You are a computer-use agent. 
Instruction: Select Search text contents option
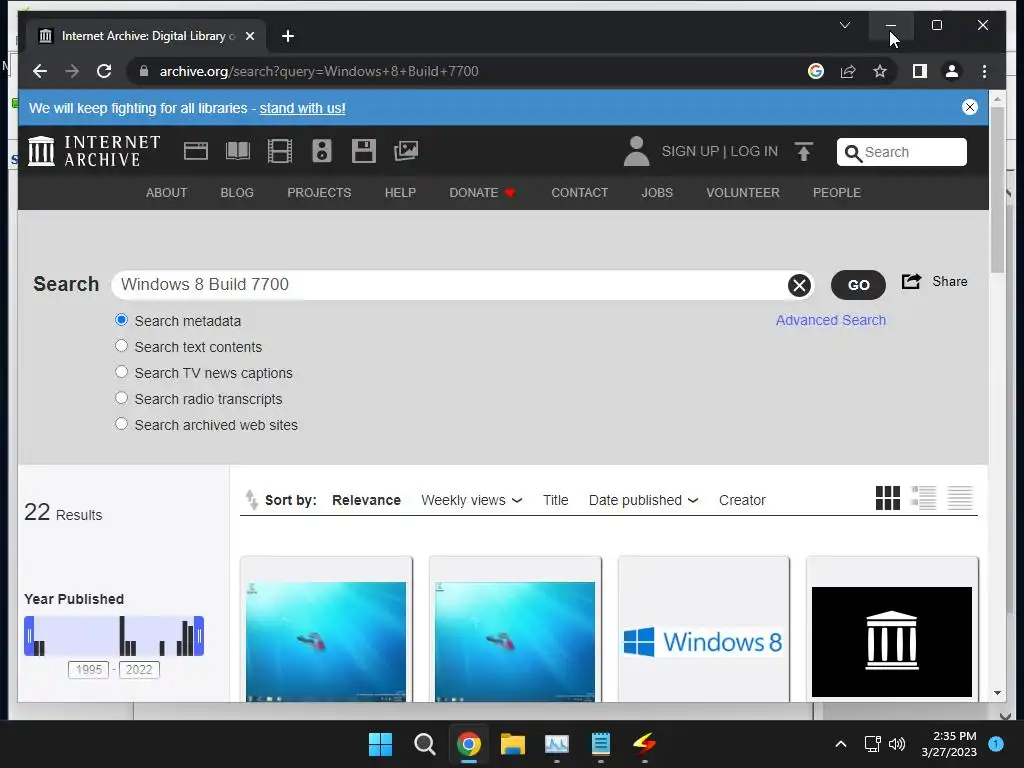121,346
